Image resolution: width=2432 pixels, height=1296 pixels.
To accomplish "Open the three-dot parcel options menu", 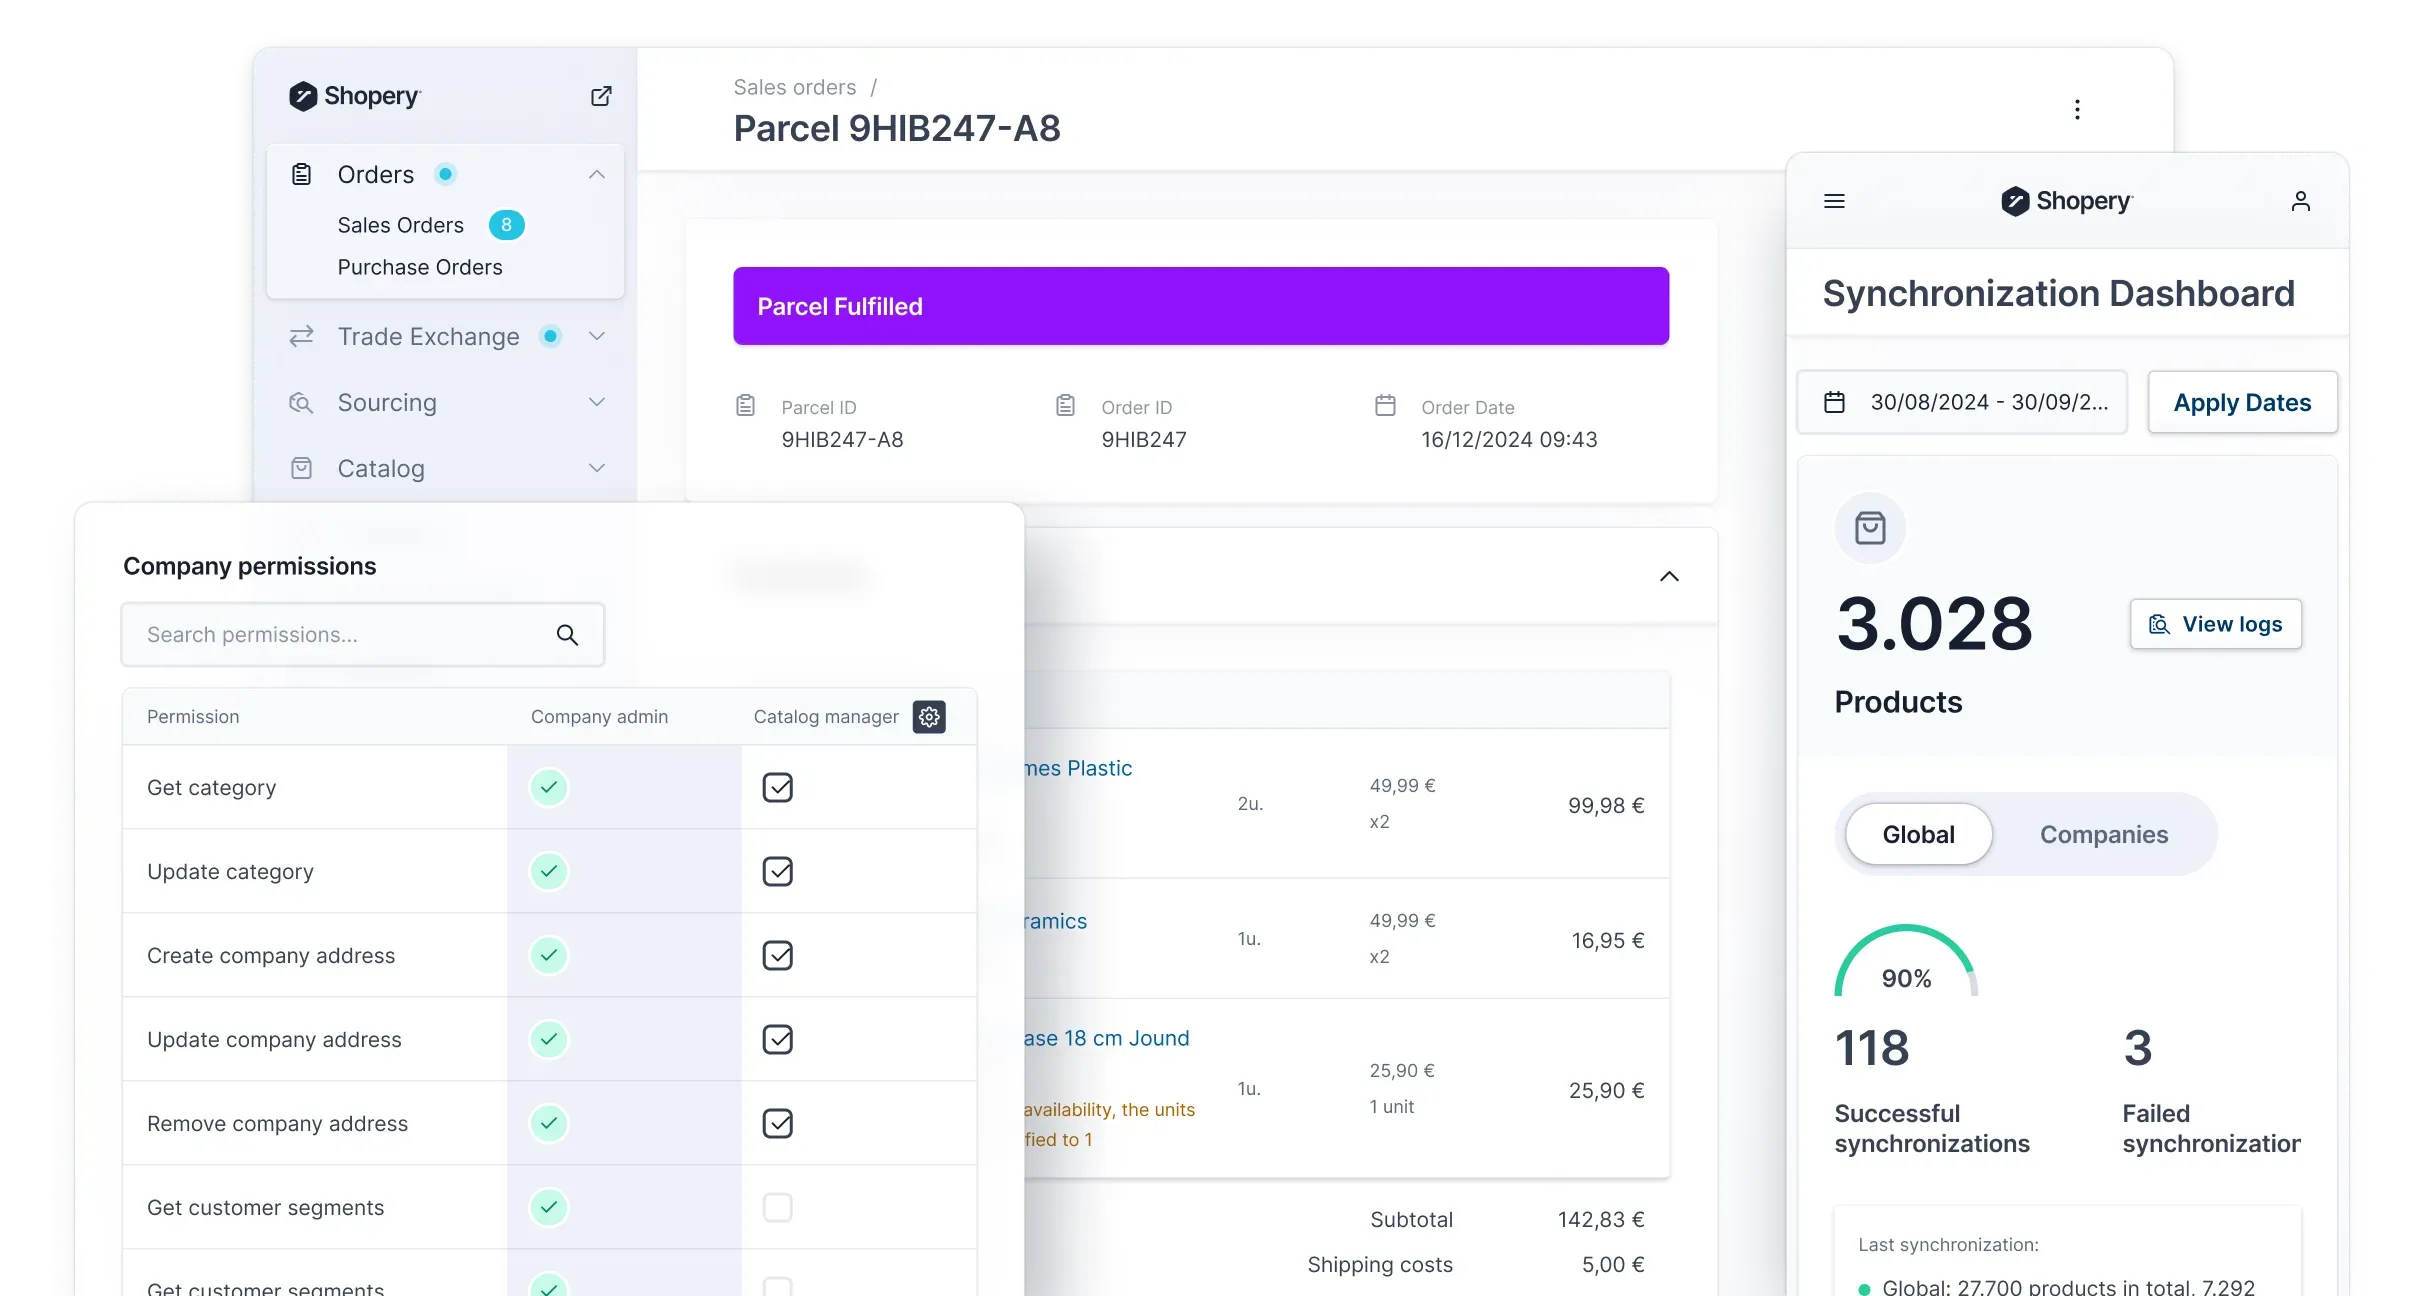I will pos(2077,110).
